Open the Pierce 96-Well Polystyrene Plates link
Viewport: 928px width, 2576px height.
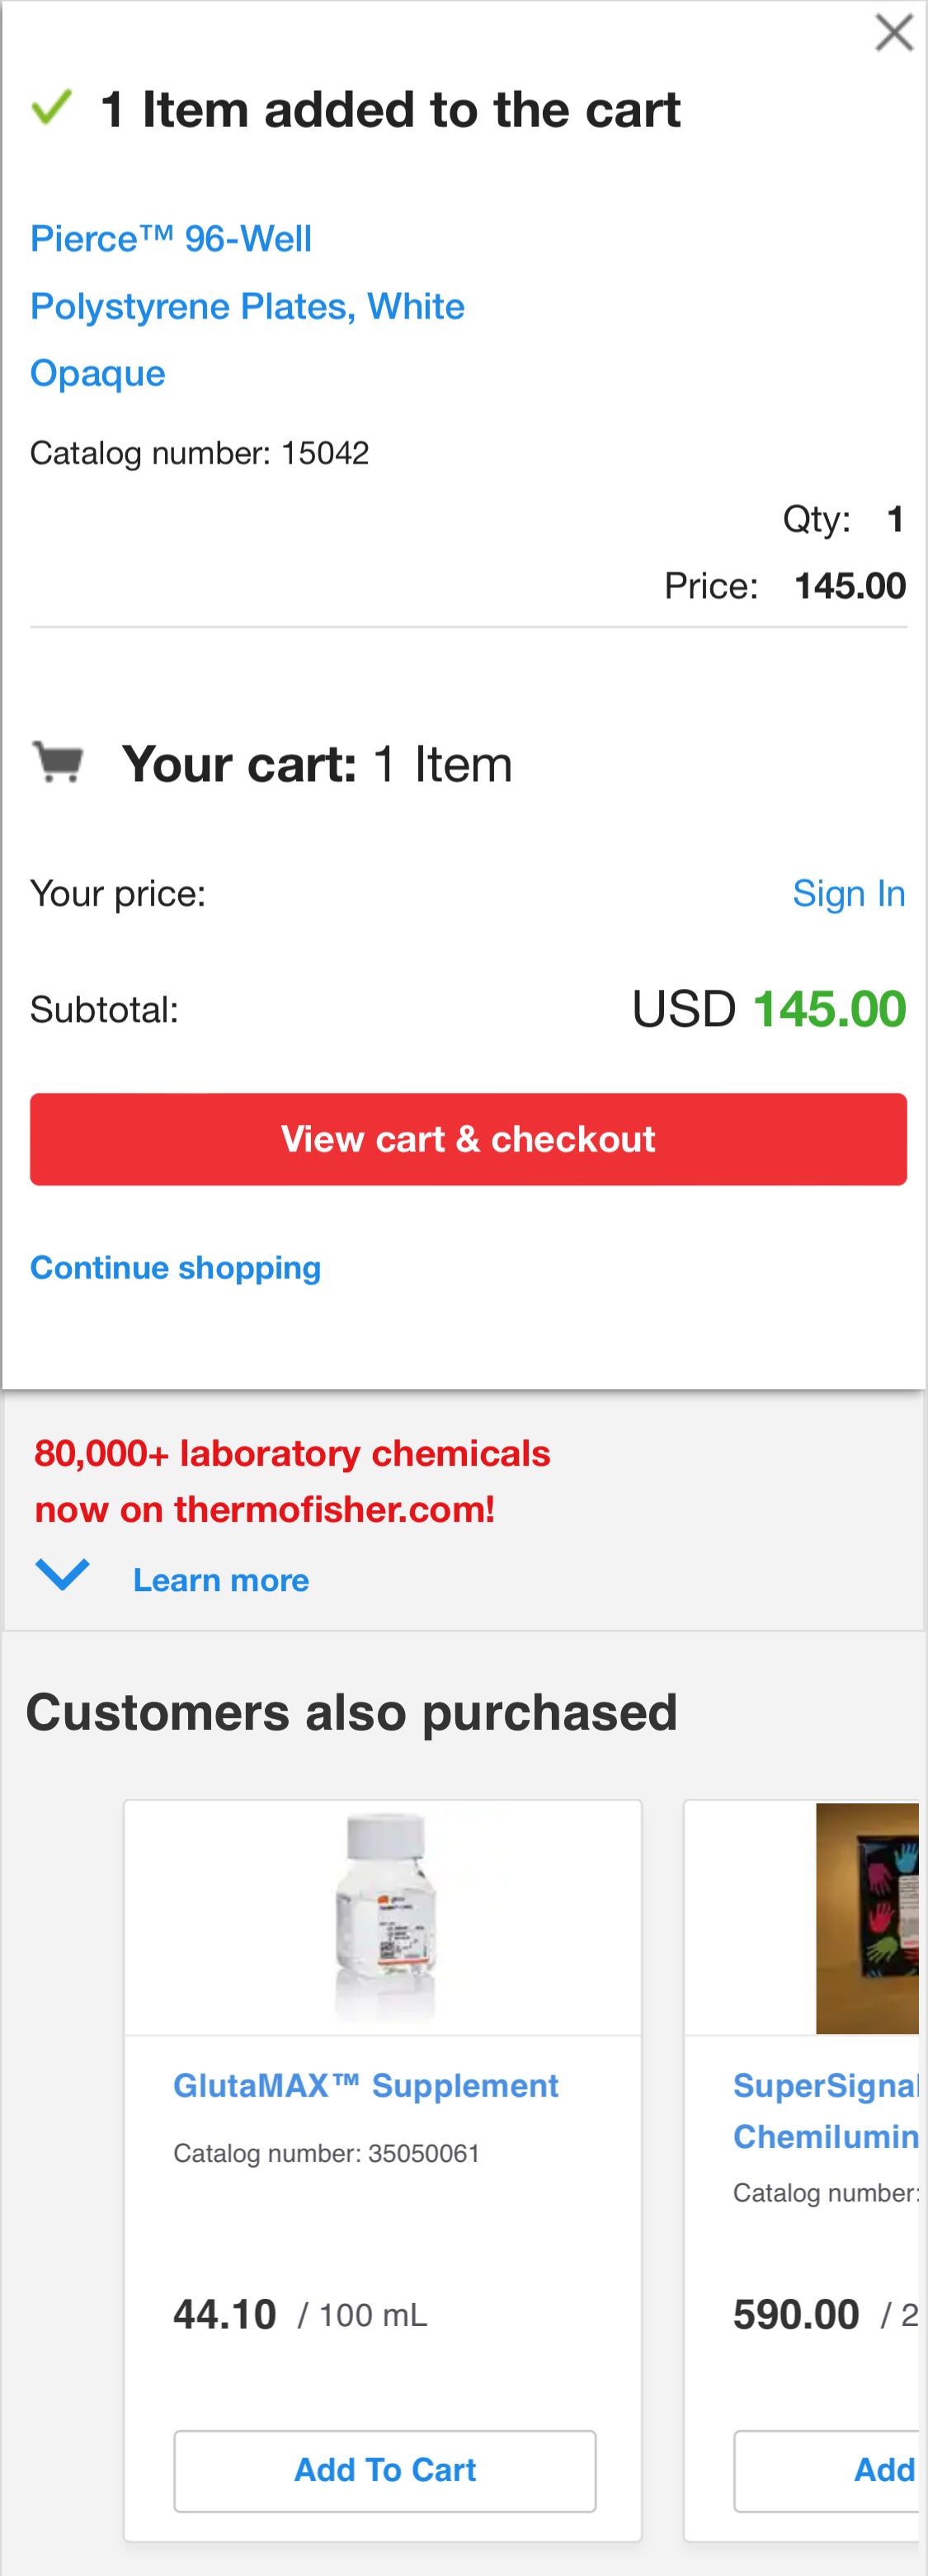point(247,305)
